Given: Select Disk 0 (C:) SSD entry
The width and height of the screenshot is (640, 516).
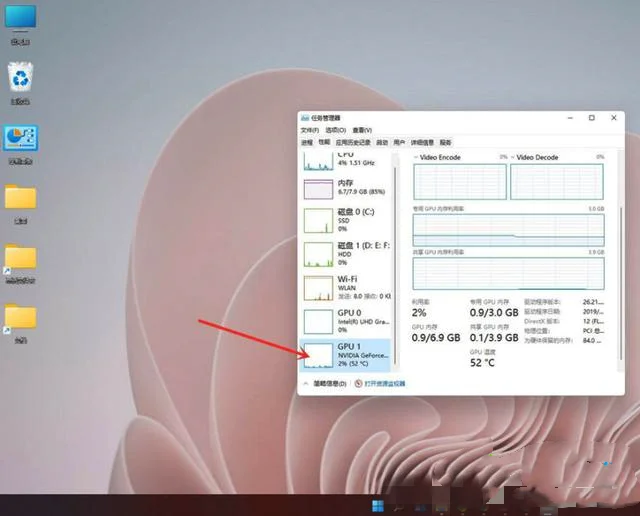Looking at the screenshot, I should (347, 219).
